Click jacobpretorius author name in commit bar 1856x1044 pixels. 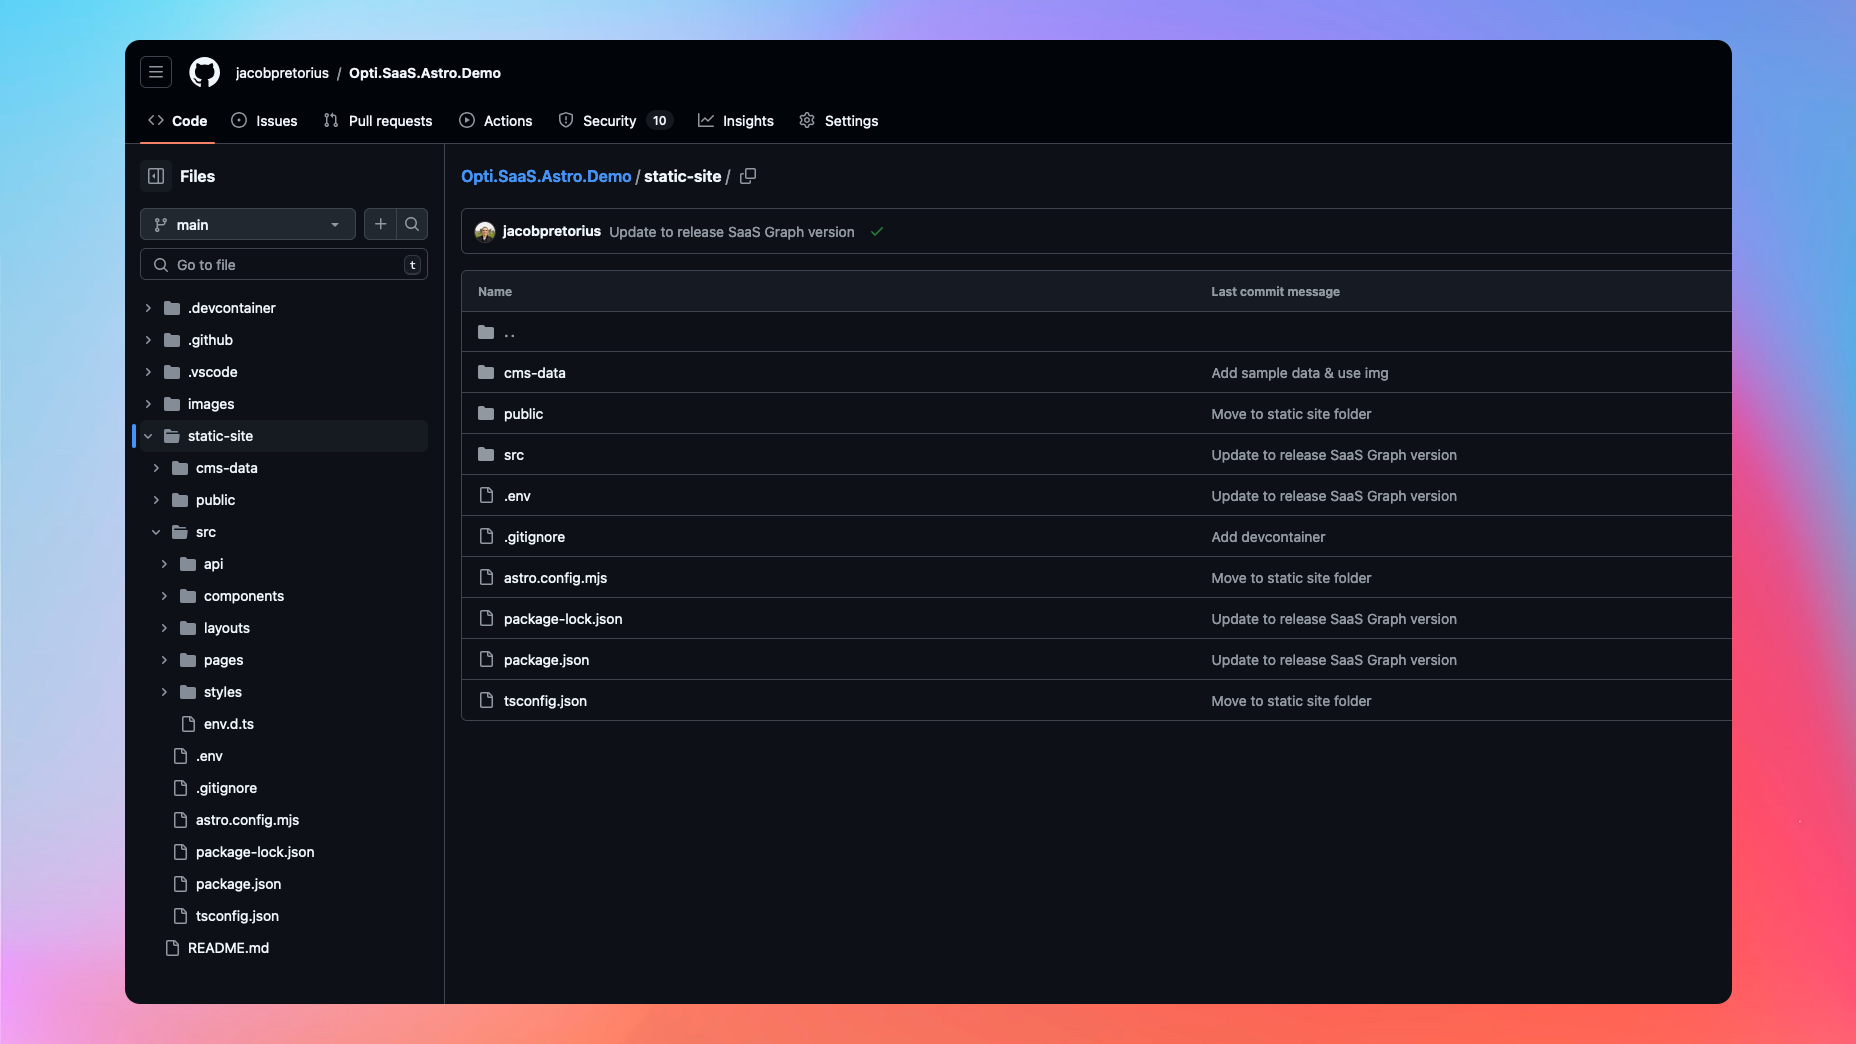(551, 231)
